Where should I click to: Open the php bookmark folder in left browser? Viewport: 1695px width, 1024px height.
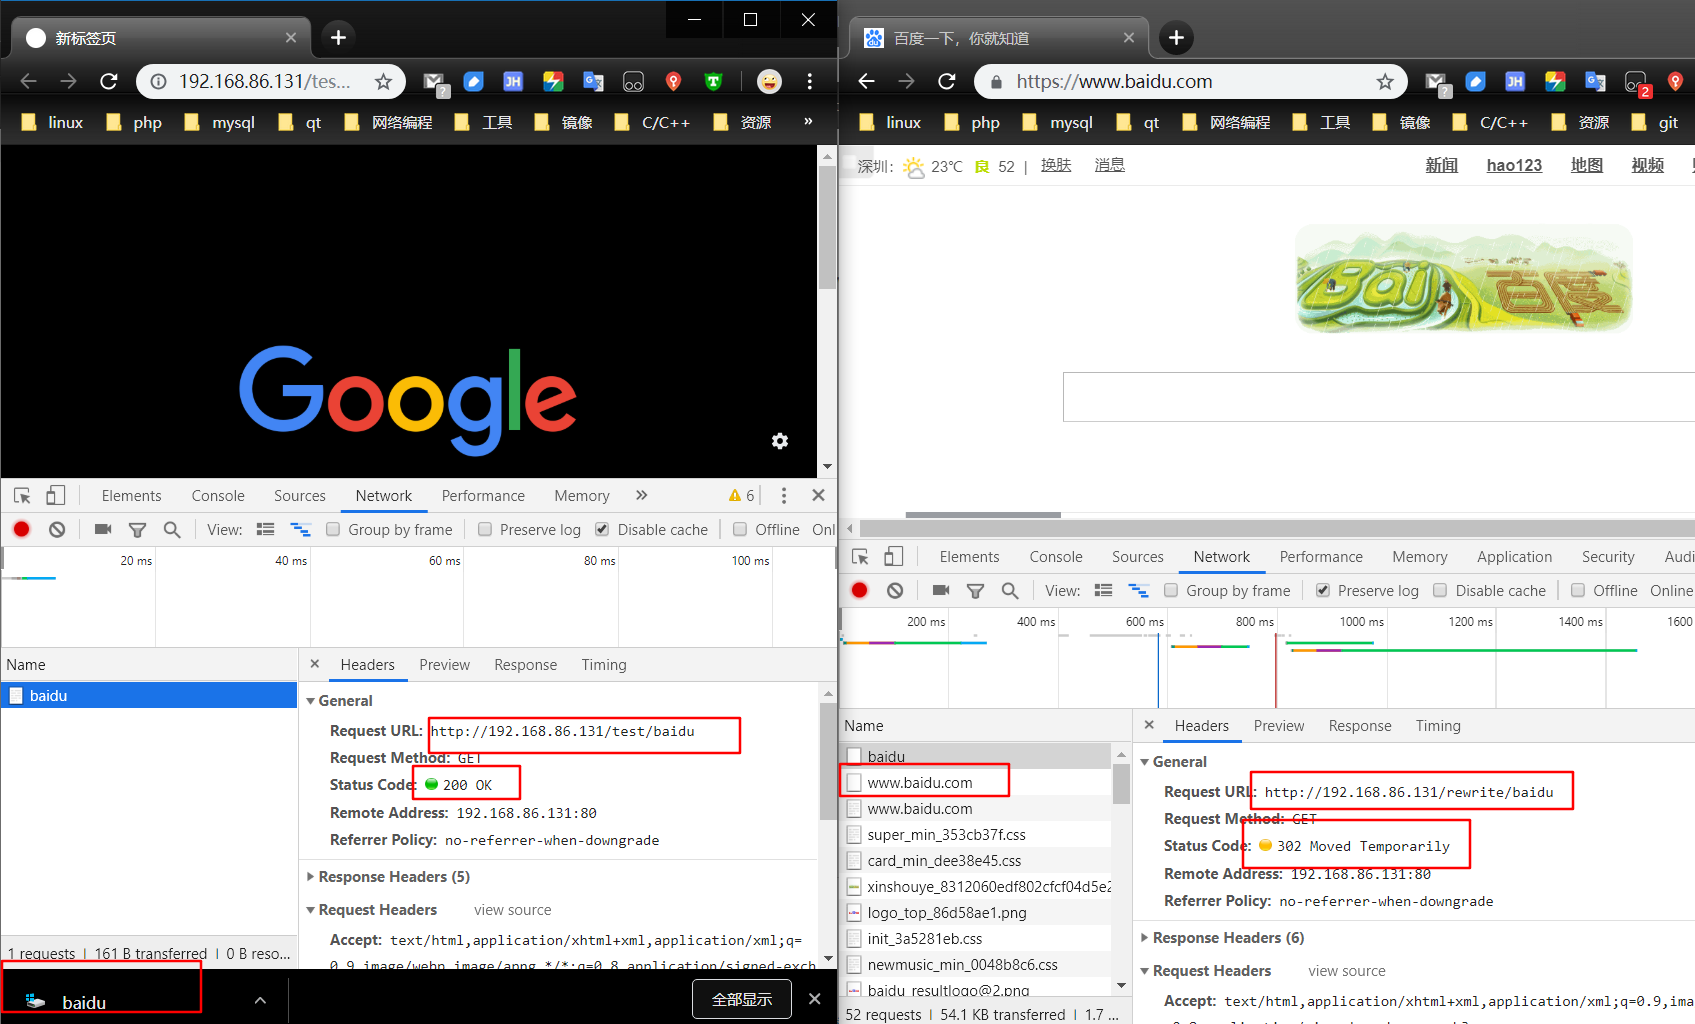click(134, 122)
